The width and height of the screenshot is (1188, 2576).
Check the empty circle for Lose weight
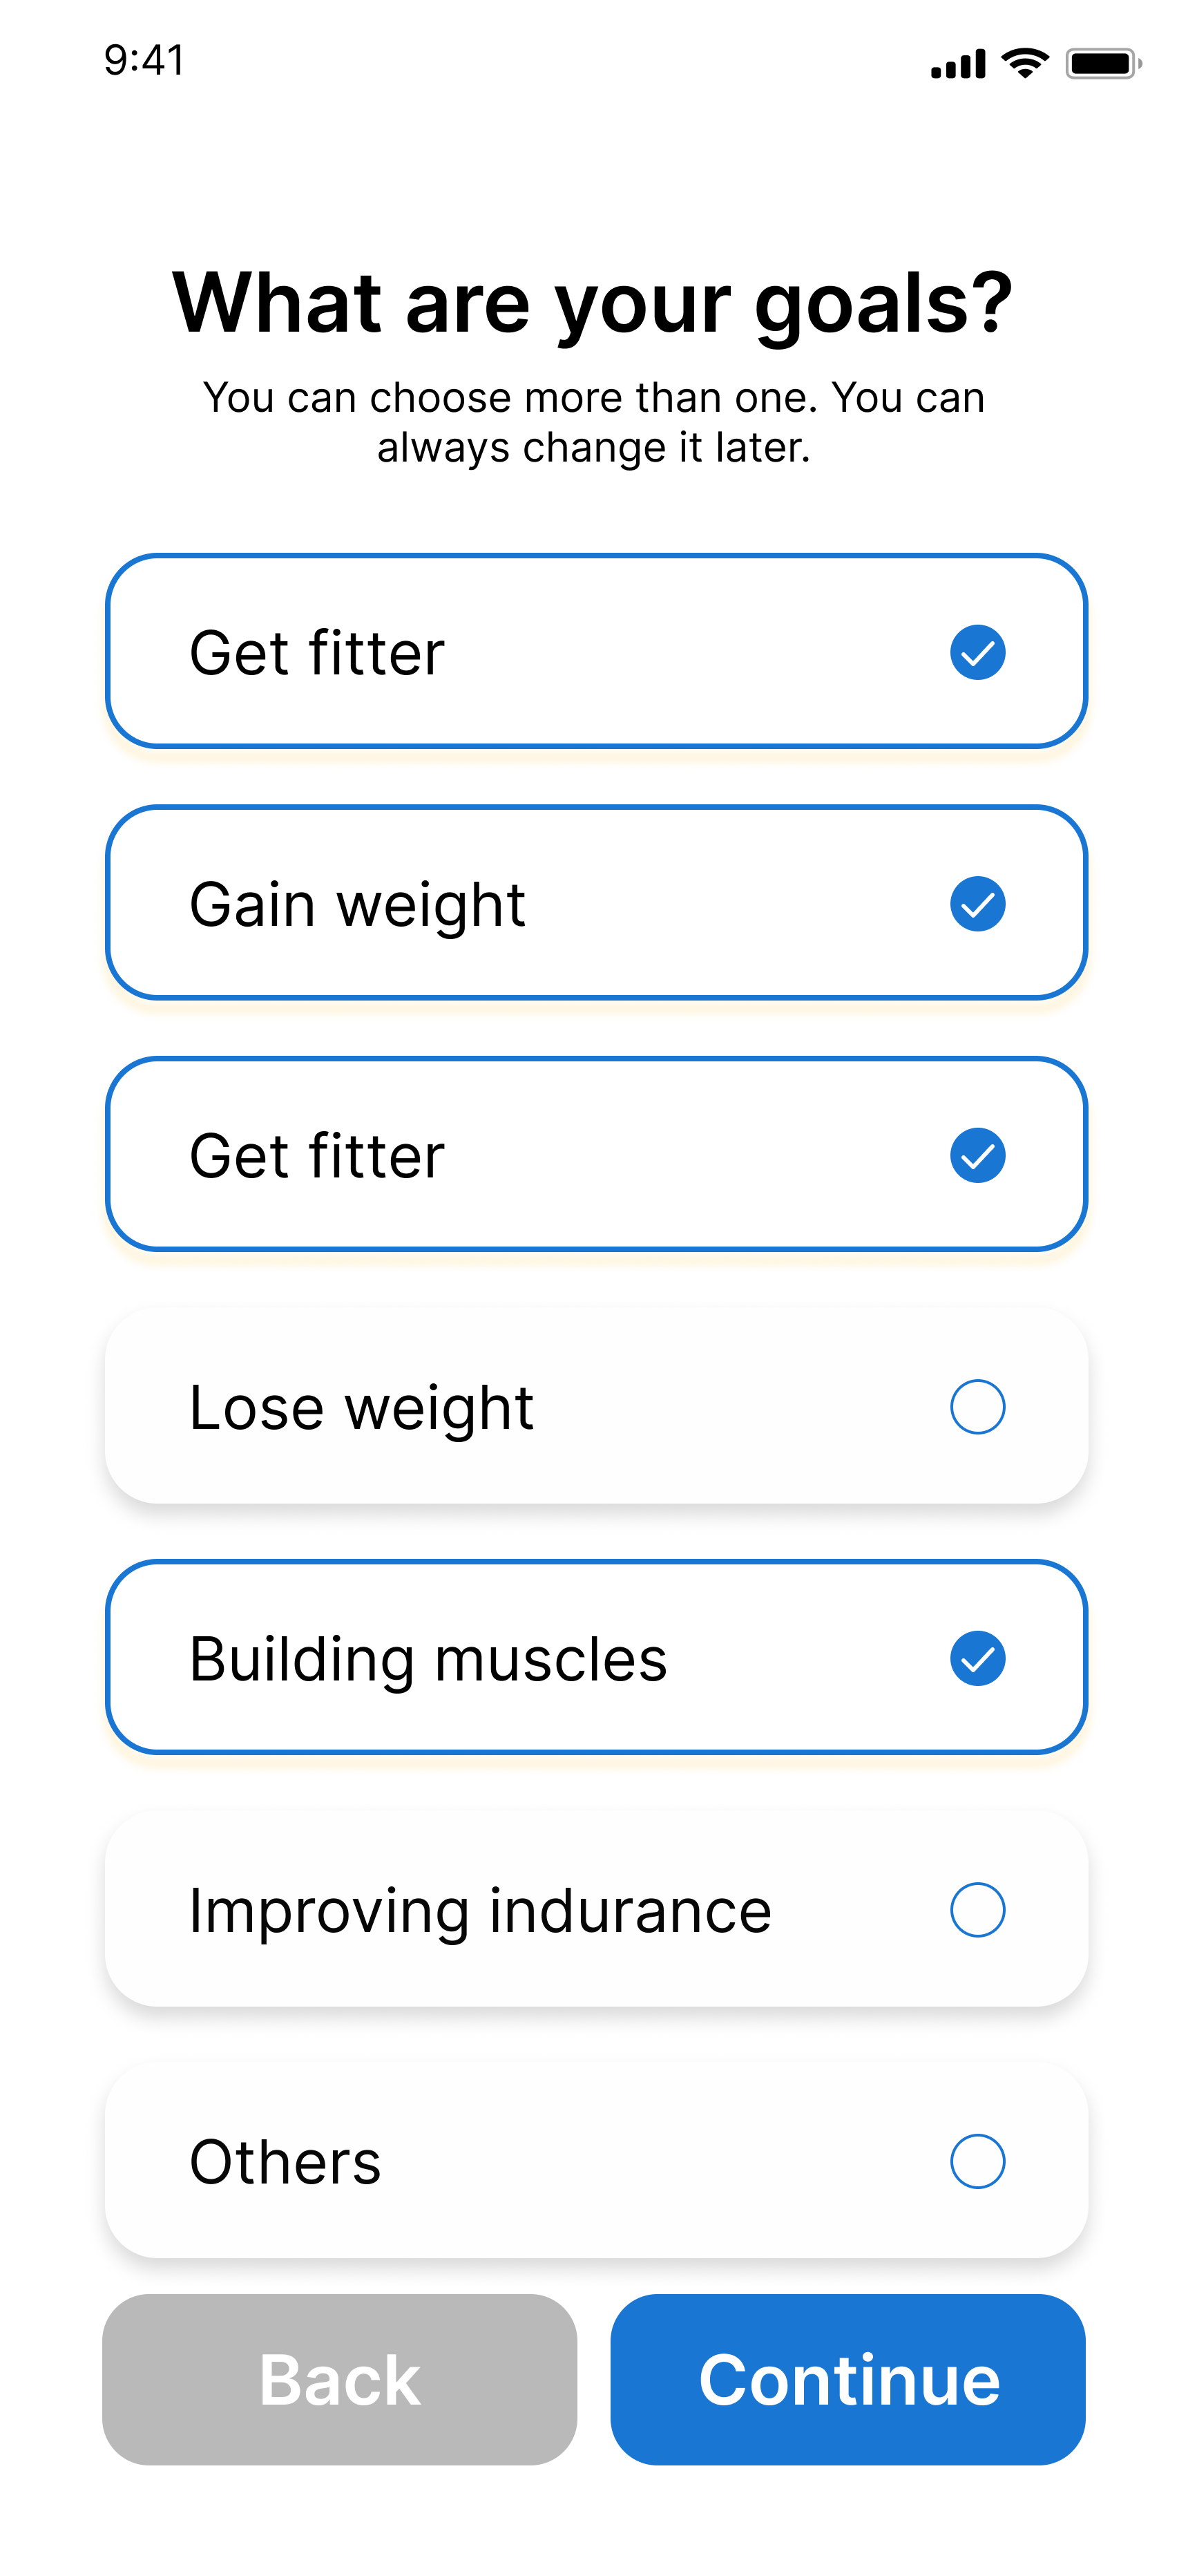(x=977, y=1407)
